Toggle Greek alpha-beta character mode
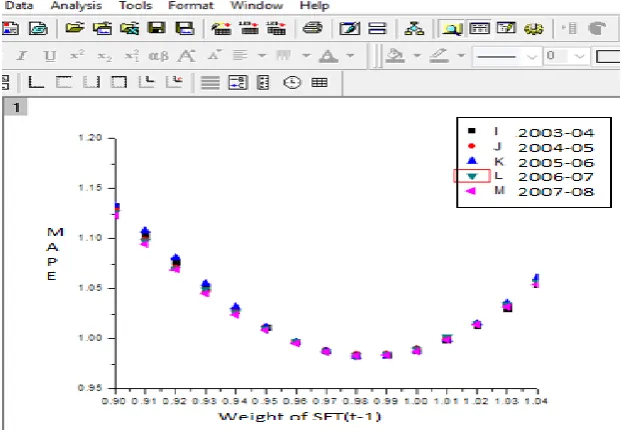The height and width of the screenshot is (430, 621). (x=158, y=56)
